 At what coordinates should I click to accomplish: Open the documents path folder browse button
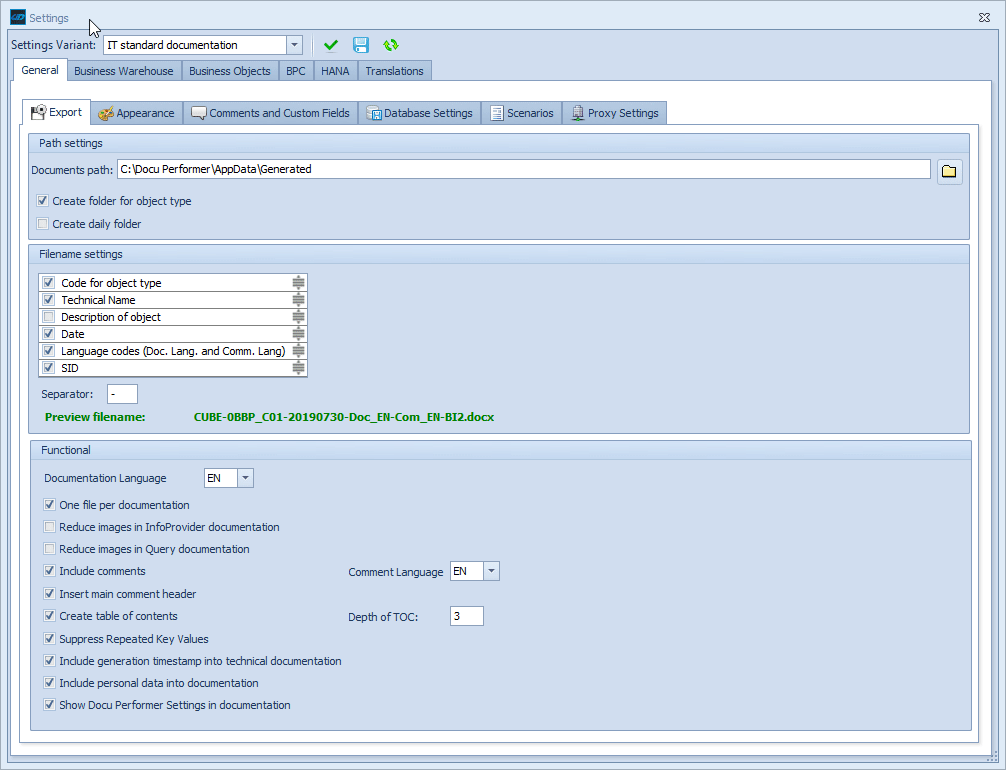click(x=949, y=171)
